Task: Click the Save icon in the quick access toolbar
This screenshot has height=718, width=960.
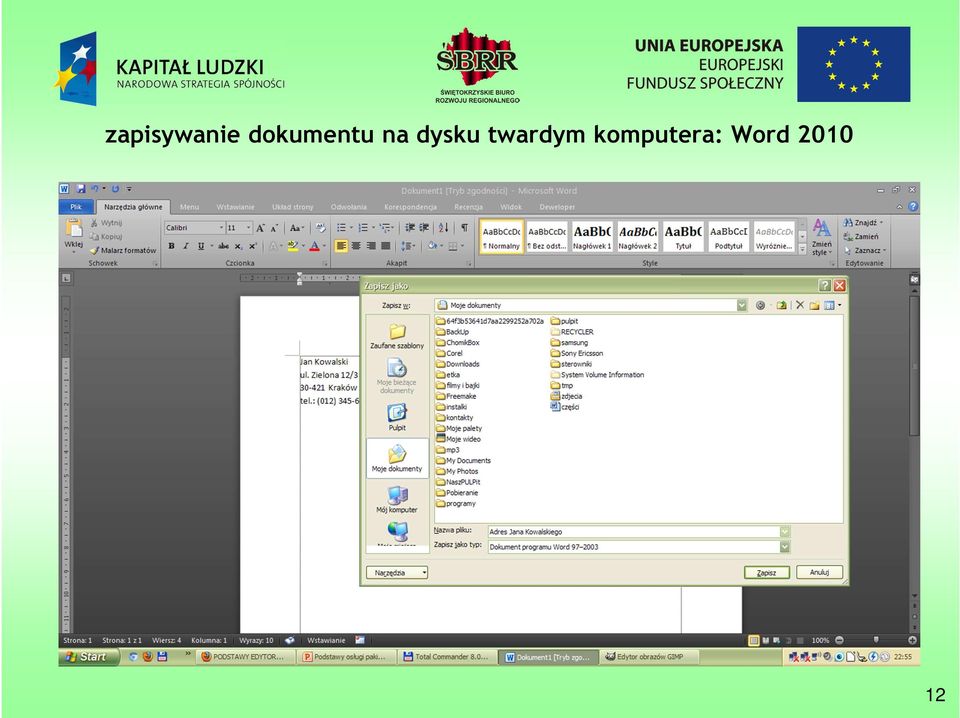Action: click(x=81, y=189)
